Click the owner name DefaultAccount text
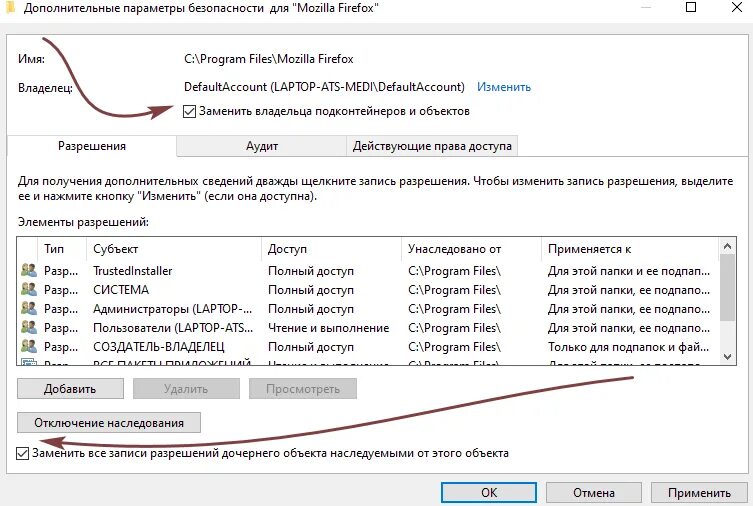This screenshot has width=753, height=506. [x=324, y=87]
